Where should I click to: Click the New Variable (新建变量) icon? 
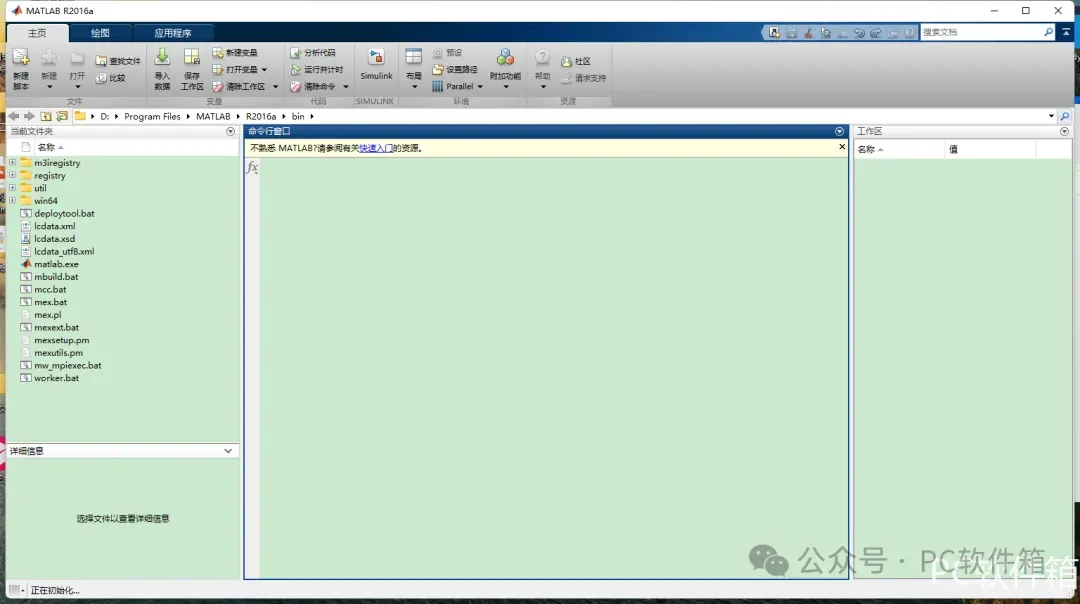pyautogui.click(x=218, y=53)
